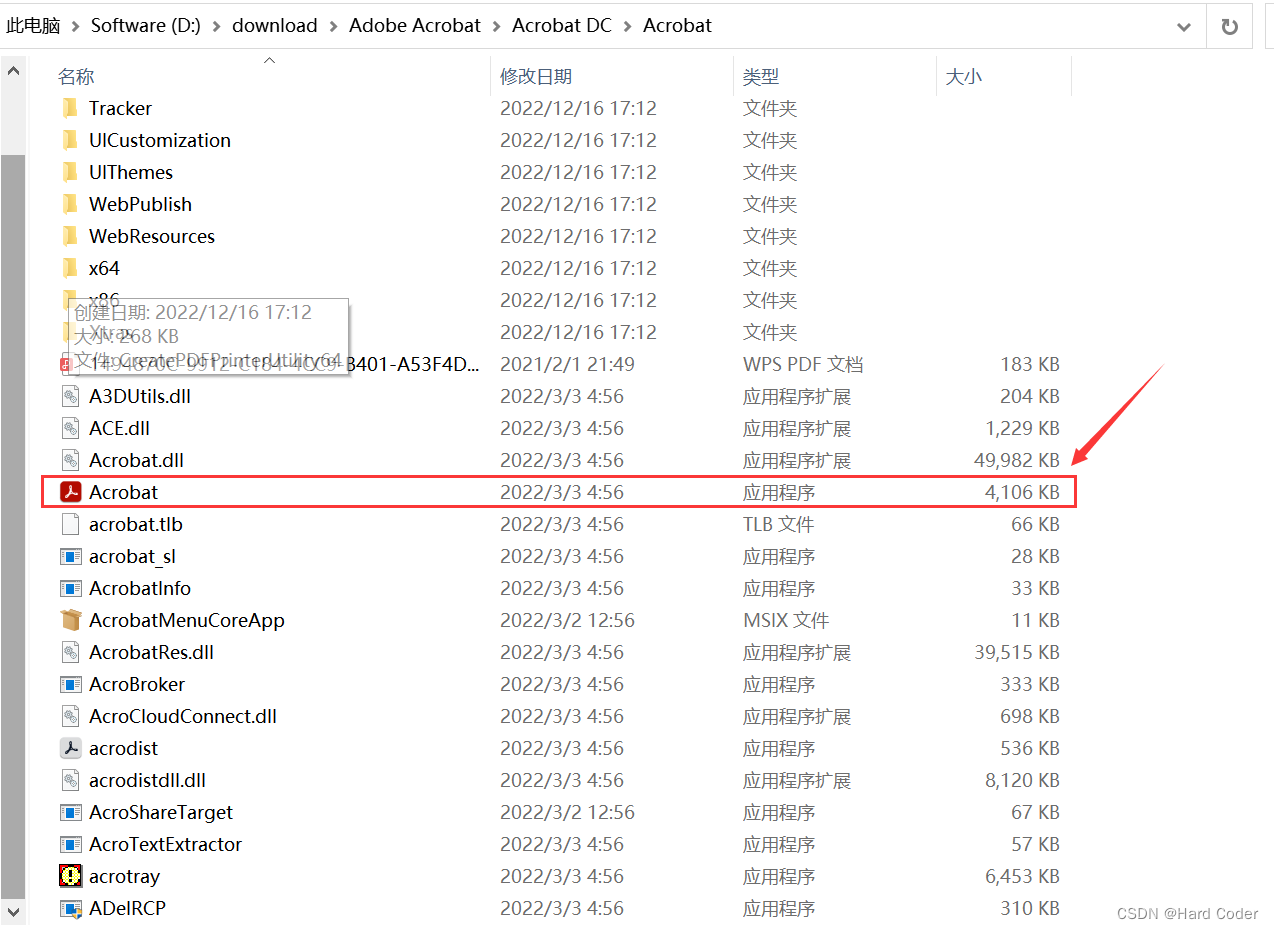Click the AcroShareTarget application icon
The image size is (1274, 929).
click(70, 812)
